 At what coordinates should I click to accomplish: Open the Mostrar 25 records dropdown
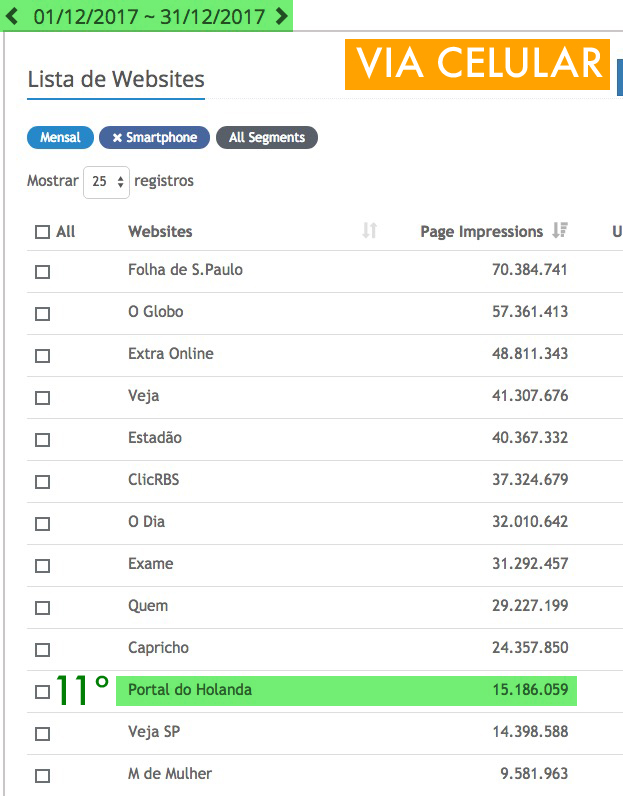pyautogui.click(x=107, y=182)
